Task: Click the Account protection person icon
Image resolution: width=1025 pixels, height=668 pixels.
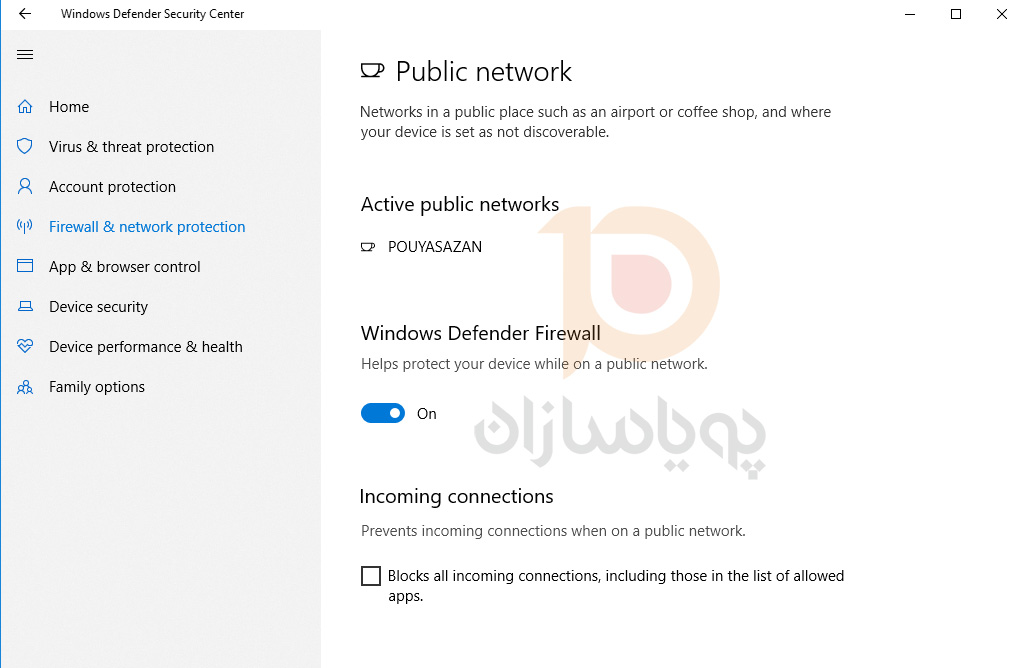Action: point(25,186)
